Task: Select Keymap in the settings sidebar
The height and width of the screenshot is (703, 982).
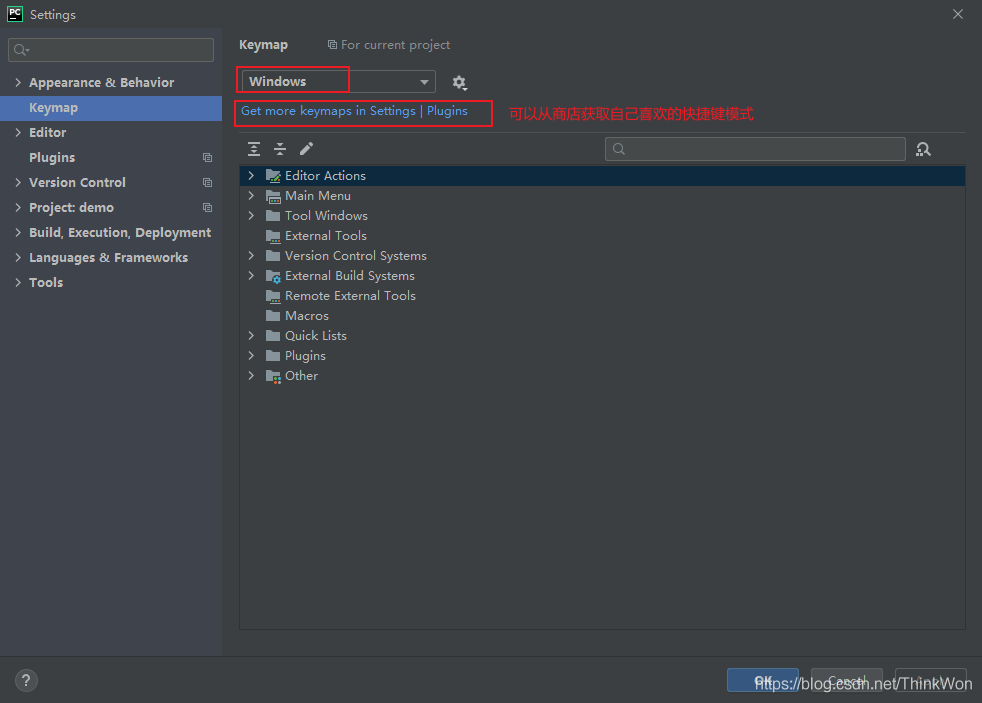Action: [53, 108]
